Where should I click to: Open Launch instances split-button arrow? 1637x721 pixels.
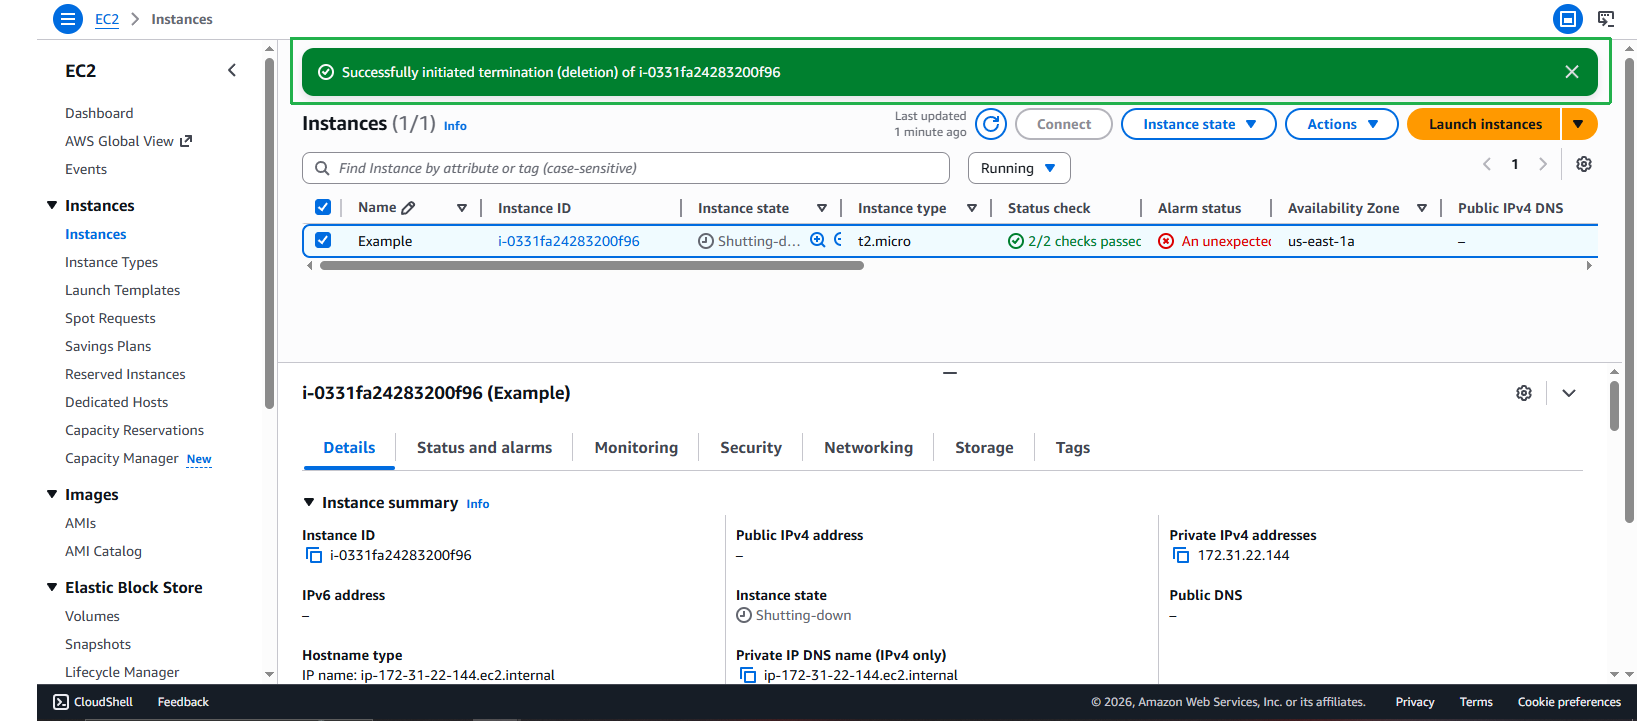pos(1579,124)
